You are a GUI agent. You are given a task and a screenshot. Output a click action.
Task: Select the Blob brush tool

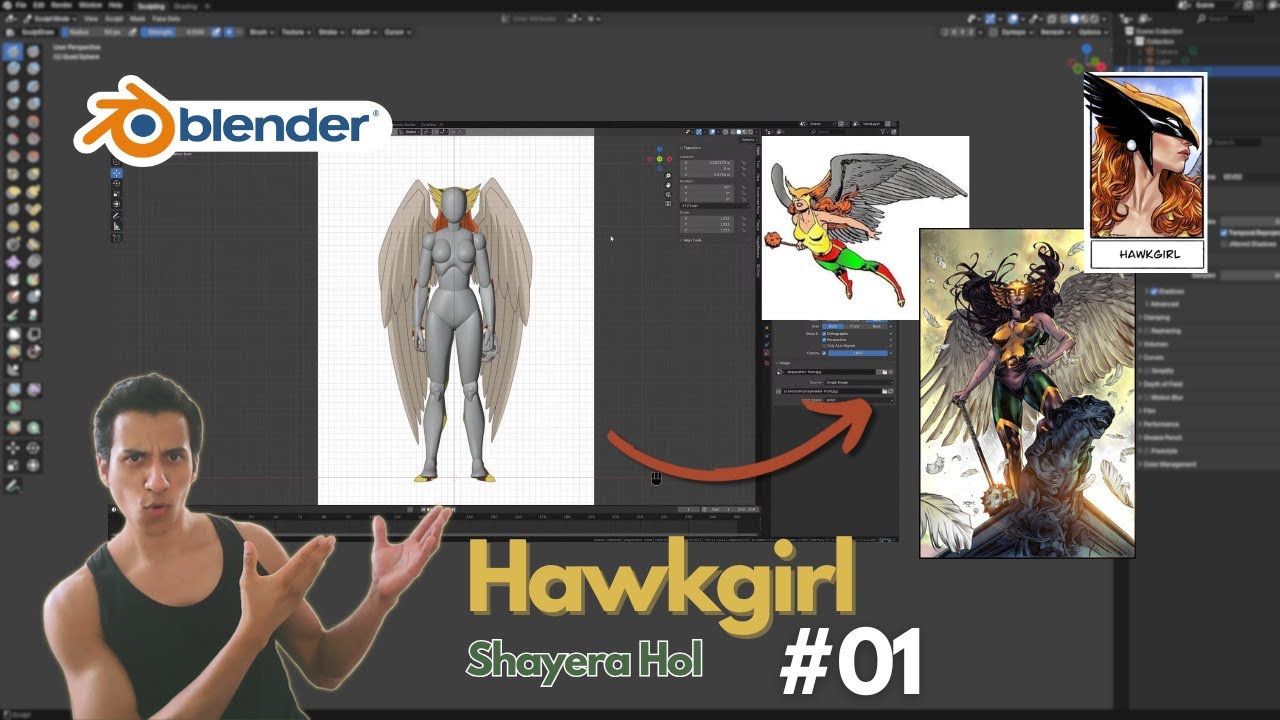tap(33, 103)
